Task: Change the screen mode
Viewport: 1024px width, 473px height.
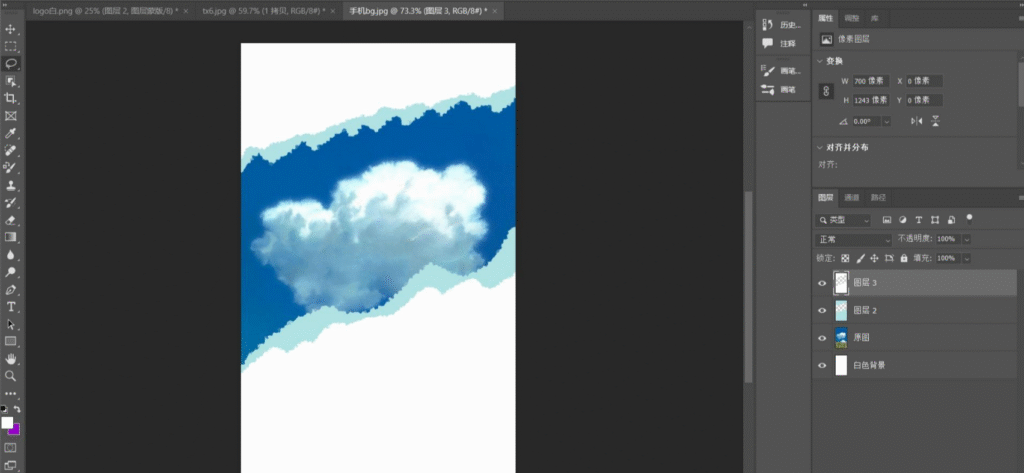Action: point(10,465)
